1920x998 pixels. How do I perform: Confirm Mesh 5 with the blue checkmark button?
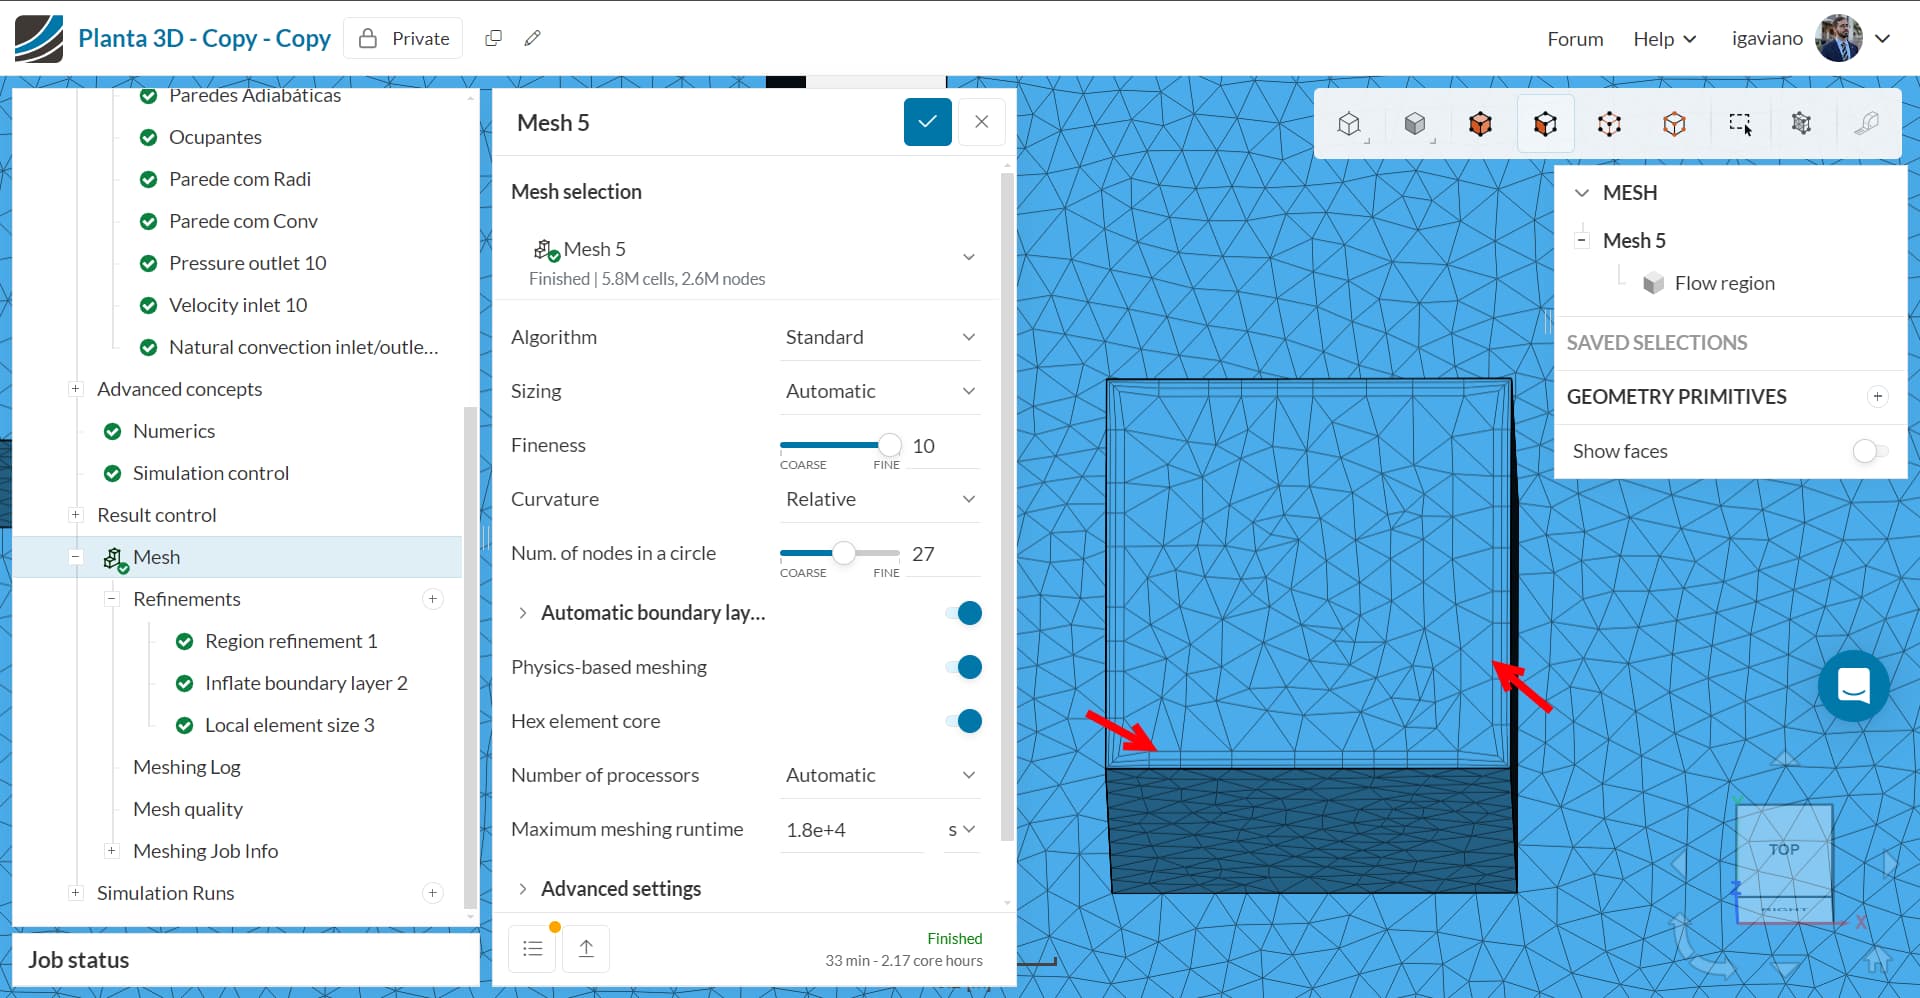click(x=928, y=122)
